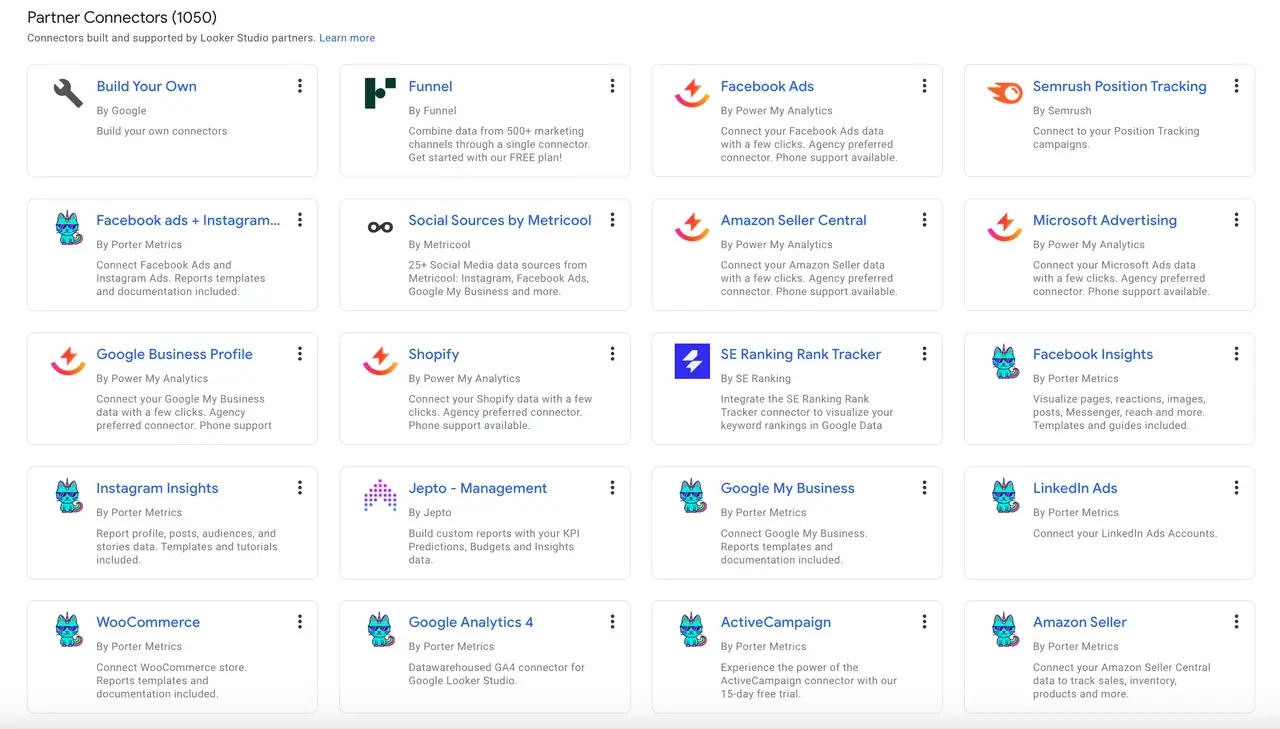Open the three-dot menu for Jepto - Management
Image resolution: width=1280 pixels, height=729 pixels.
tap(612, 488)
